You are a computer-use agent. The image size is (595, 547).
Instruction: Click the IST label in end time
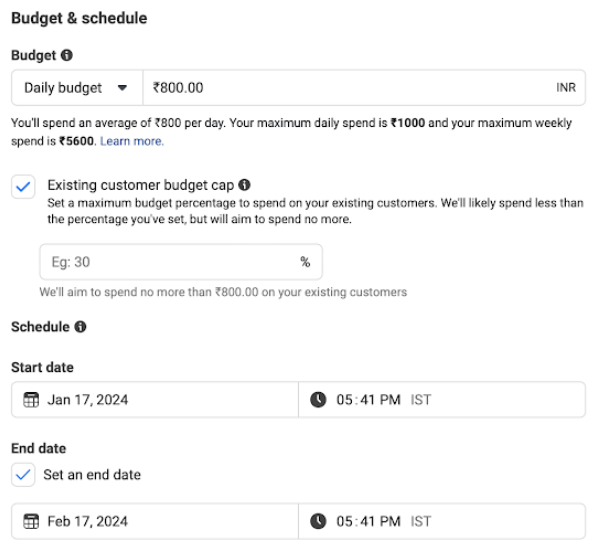(x=421, y=521)
